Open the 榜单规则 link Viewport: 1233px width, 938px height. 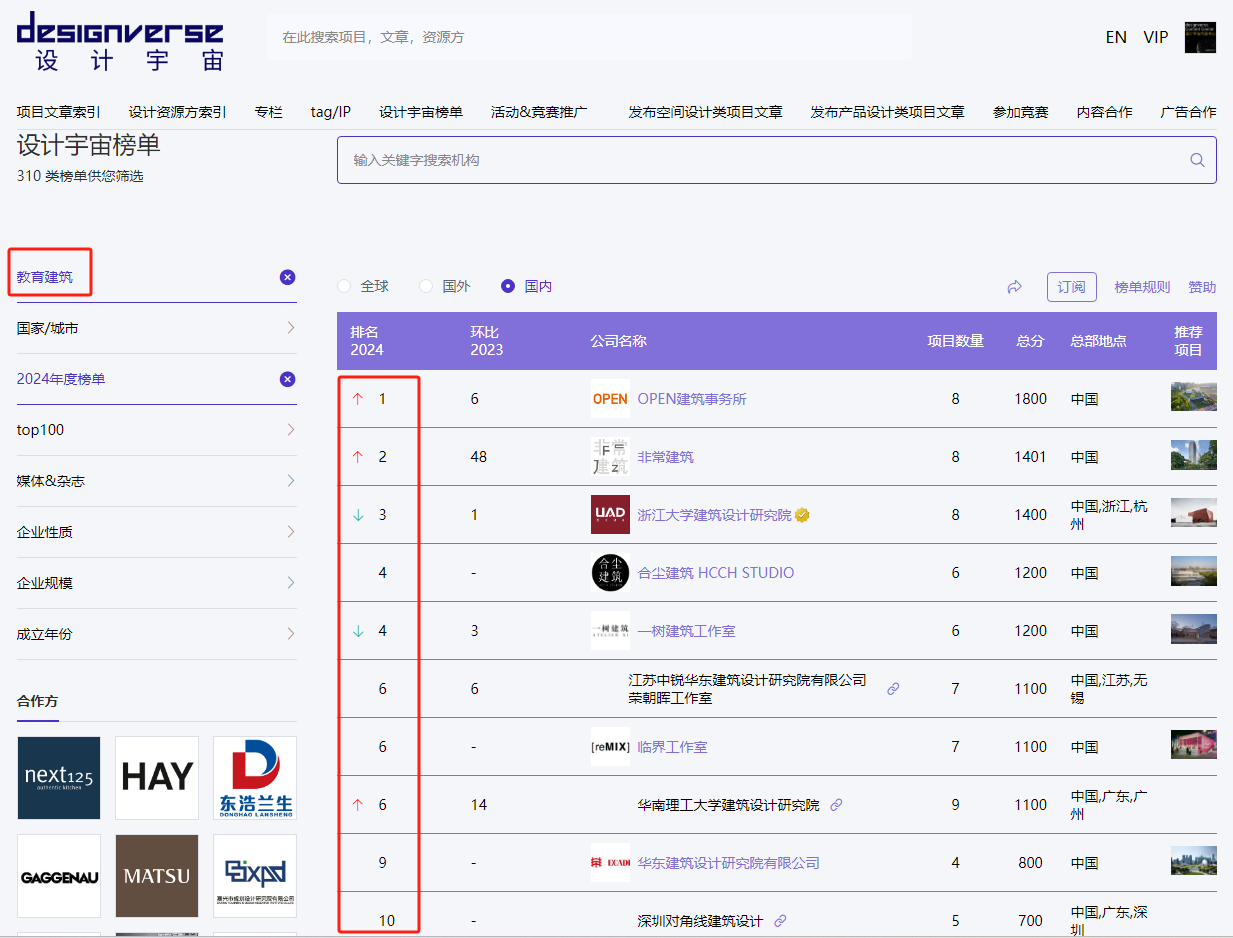pyautogui.click(x=1142, y=287)
